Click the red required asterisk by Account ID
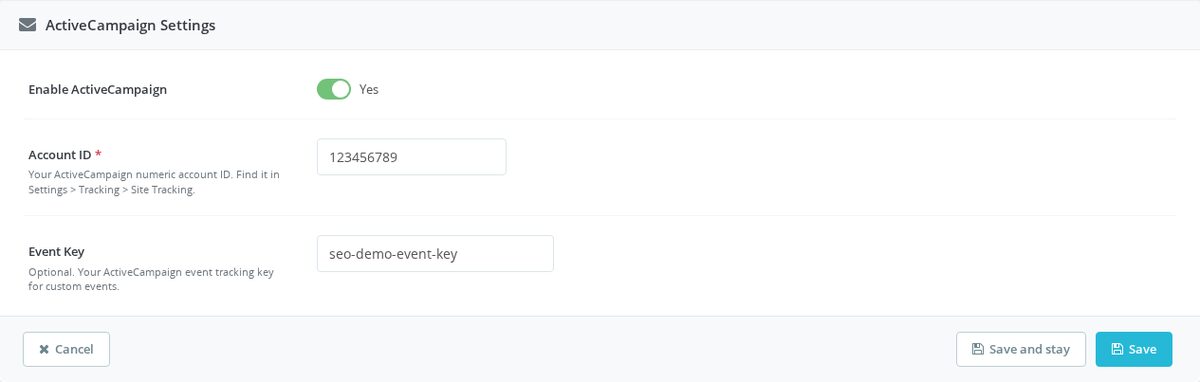1200x382 pixels. click(99, 155)
